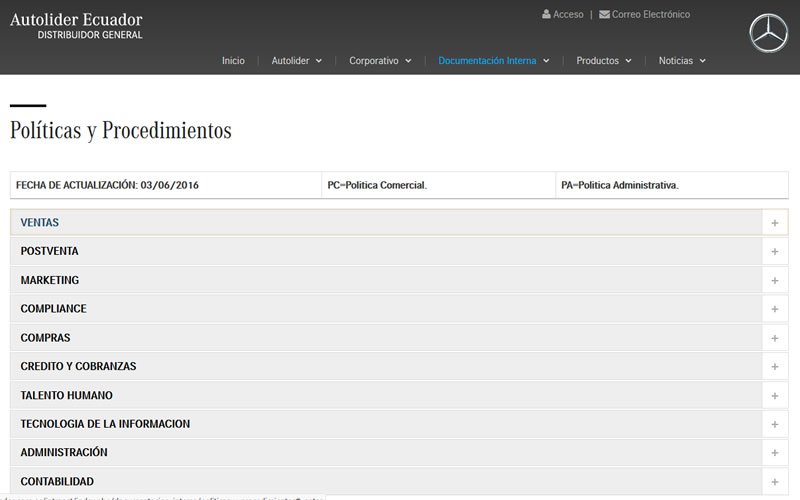Click plus icon on MARKETING row

(774, 281)
